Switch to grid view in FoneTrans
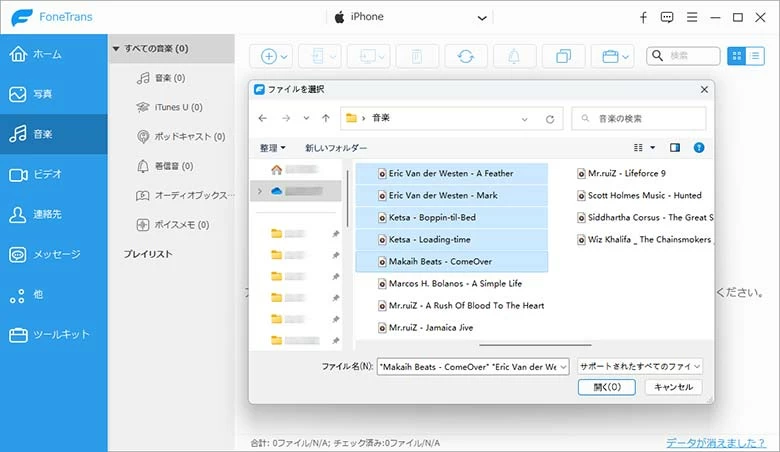The width and height of the screenshot is (780, 452). (738, 57)
